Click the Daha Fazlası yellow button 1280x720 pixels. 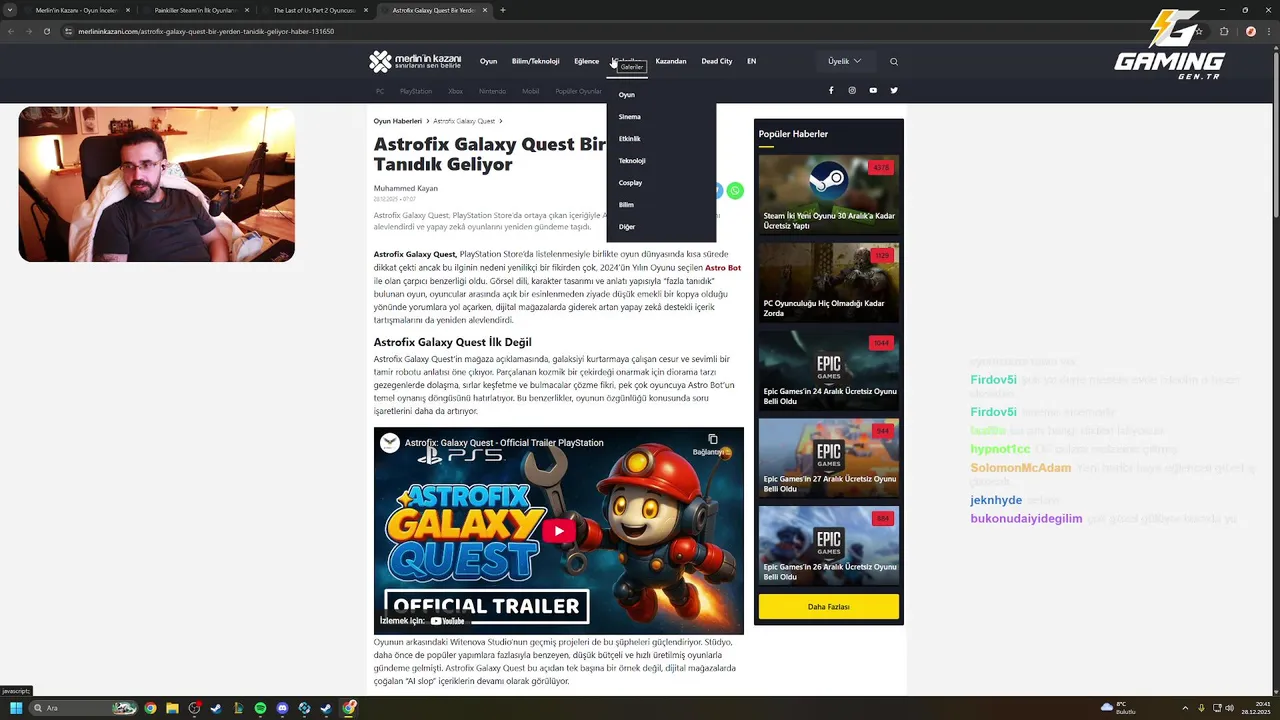click(828, 607)
